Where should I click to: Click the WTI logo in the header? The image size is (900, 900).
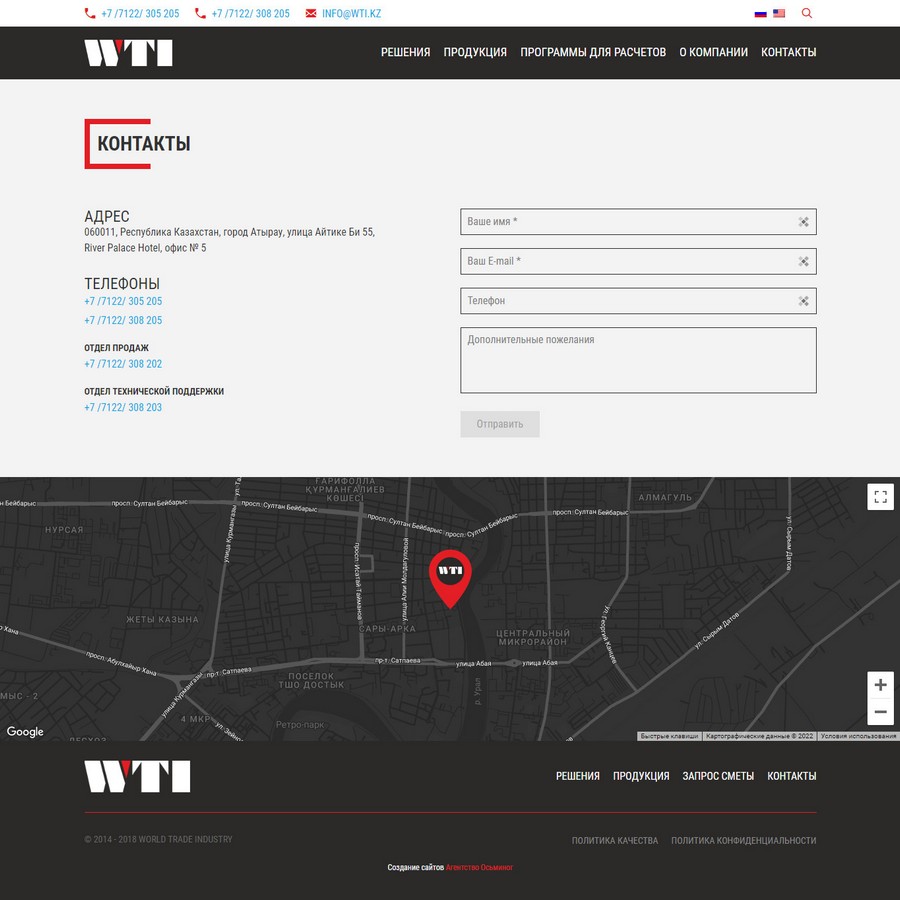[128, 53]
